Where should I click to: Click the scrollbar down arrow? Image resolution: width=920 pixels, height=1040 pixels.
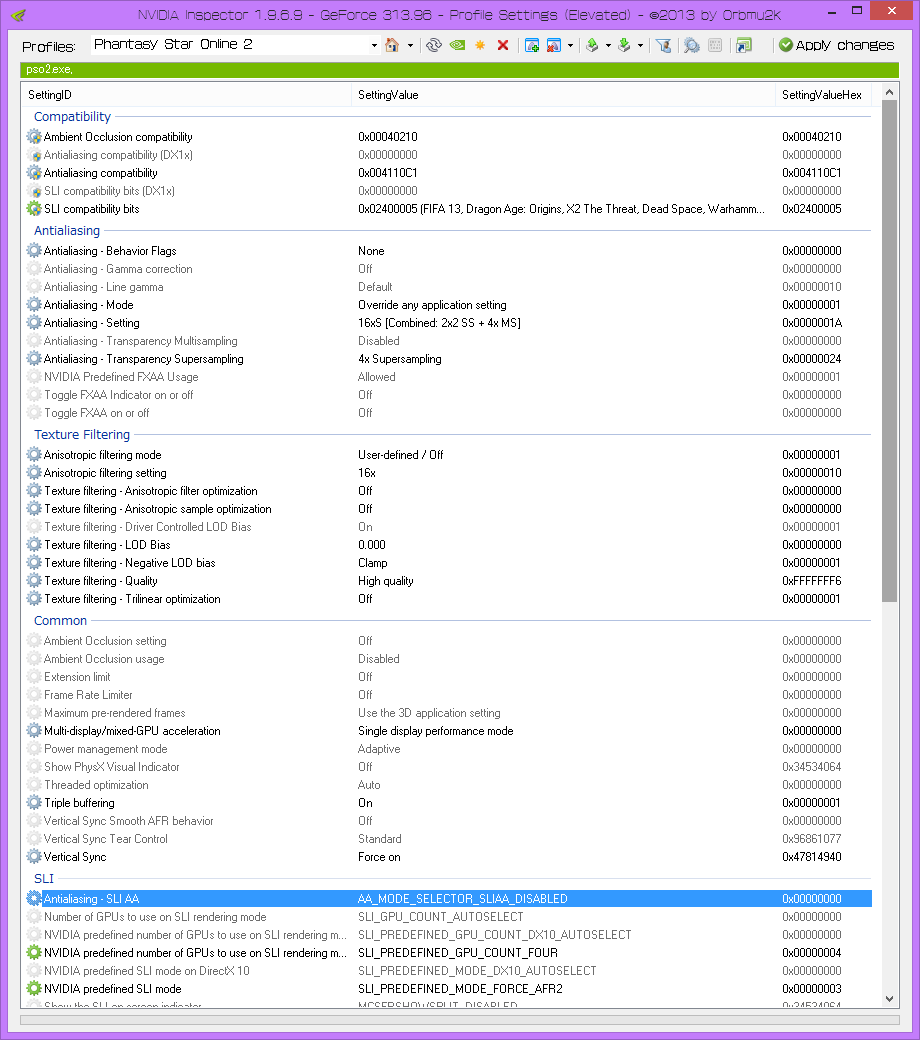[889, 999]
